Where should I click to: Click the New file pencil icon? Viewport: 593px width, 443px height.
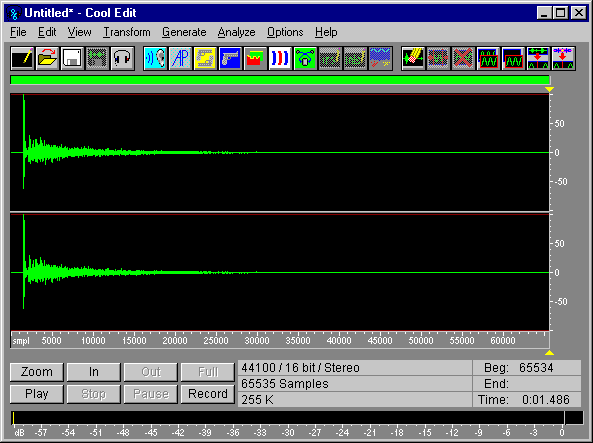click(x=22, y=59)
